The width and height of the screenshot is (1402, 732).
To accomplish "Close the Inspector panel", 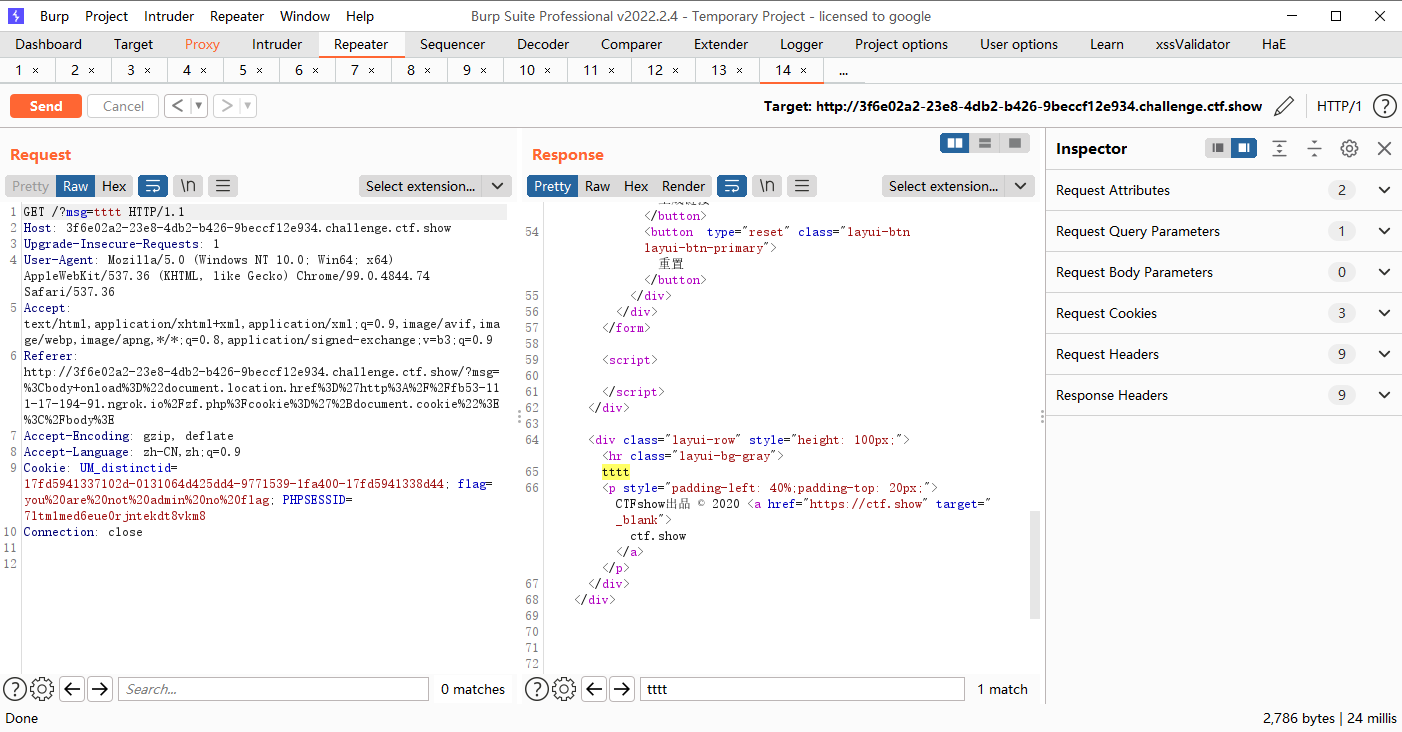I will (1384, 148).
